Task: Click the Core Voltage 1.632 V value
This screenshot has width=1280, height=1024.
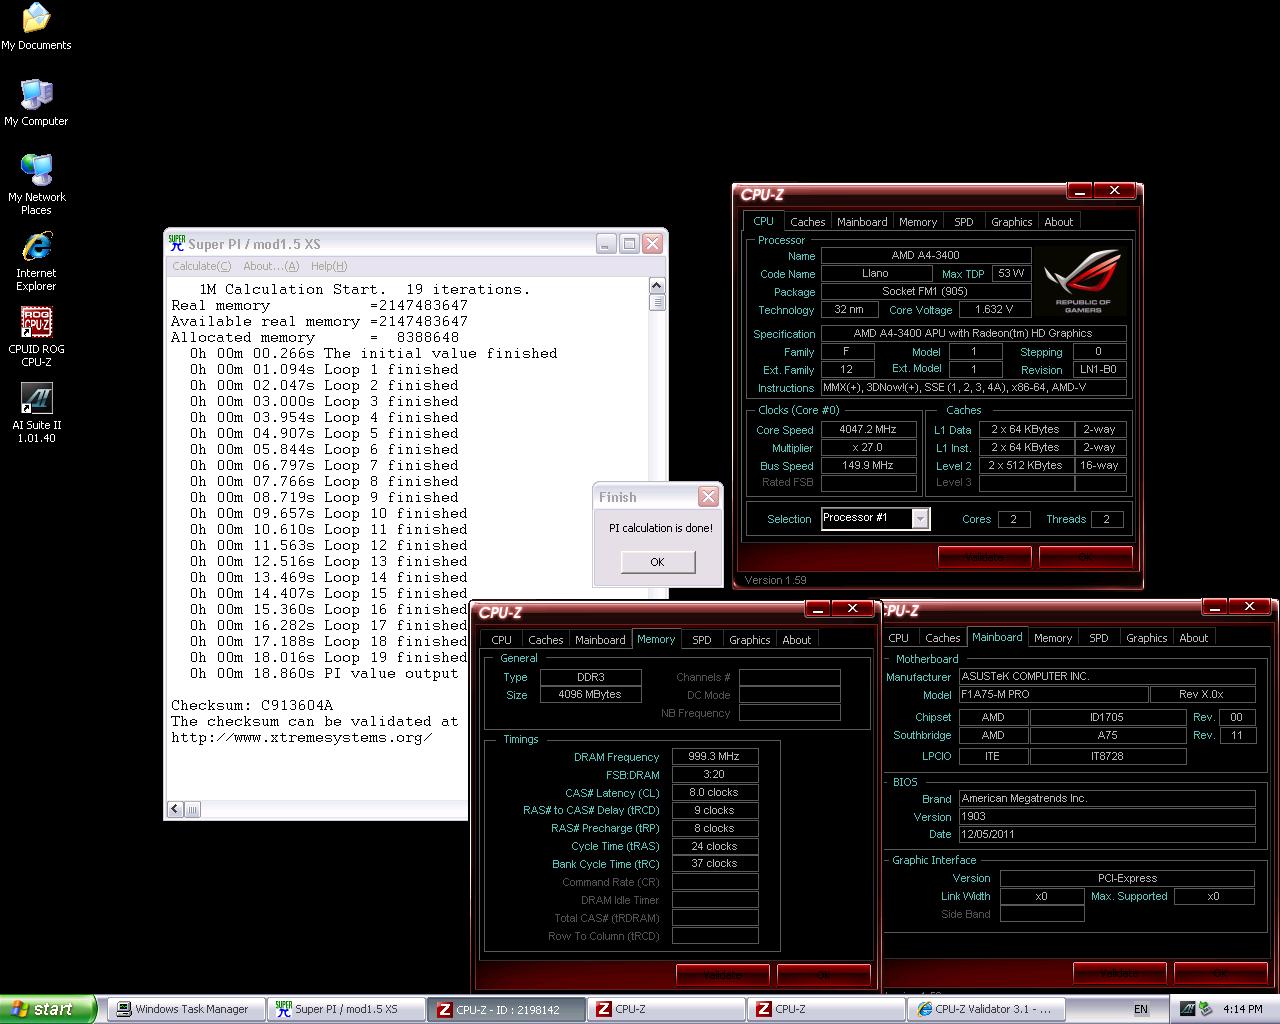Action: [994, 309]
